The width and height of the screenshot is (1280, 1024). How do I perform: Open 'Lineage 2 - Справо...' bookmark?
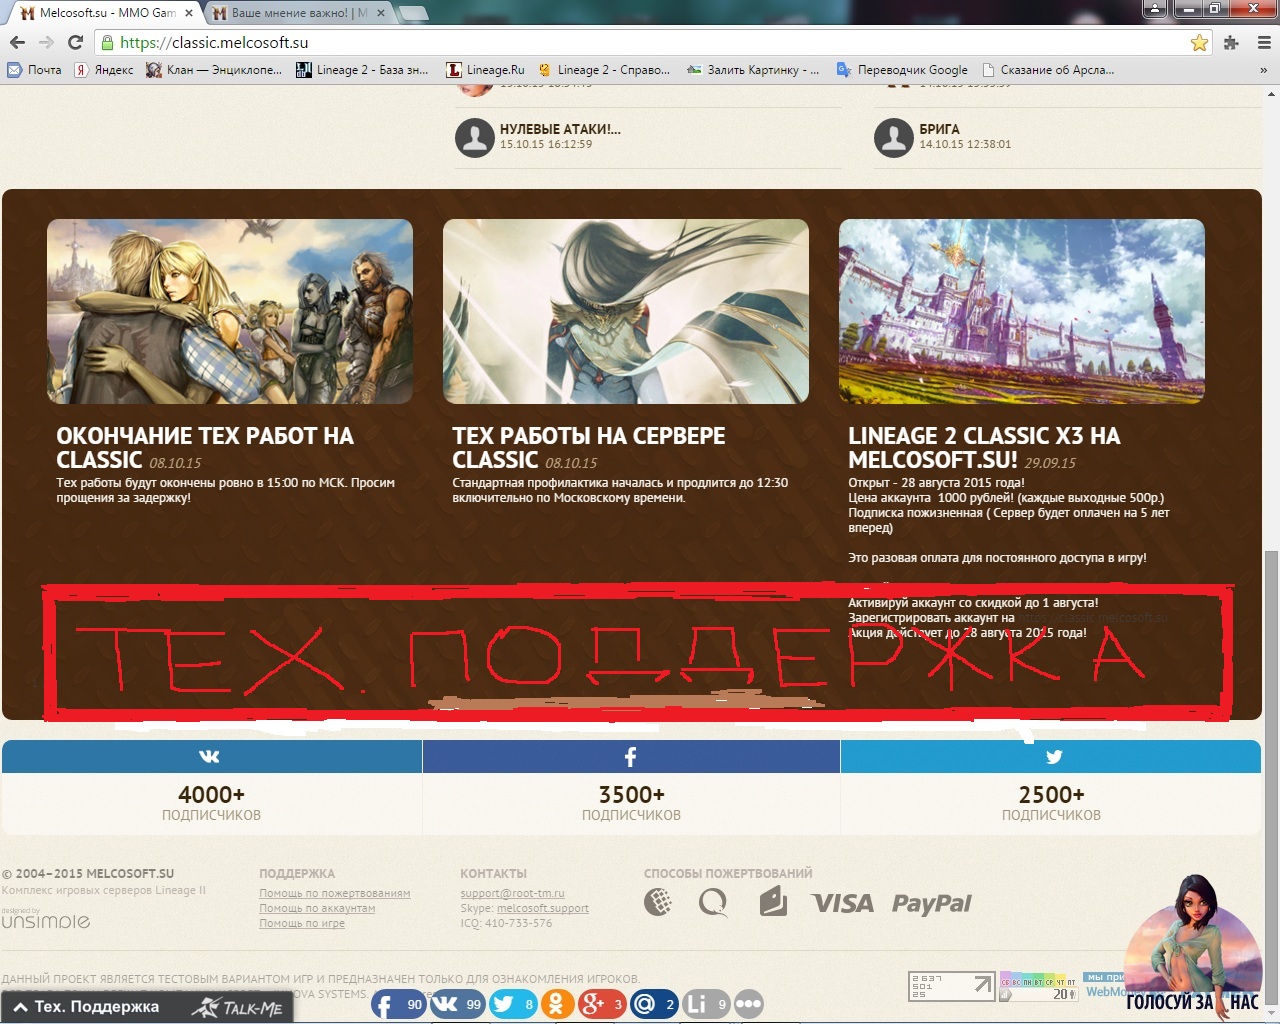pyautogui.click(x=604, y=70)
